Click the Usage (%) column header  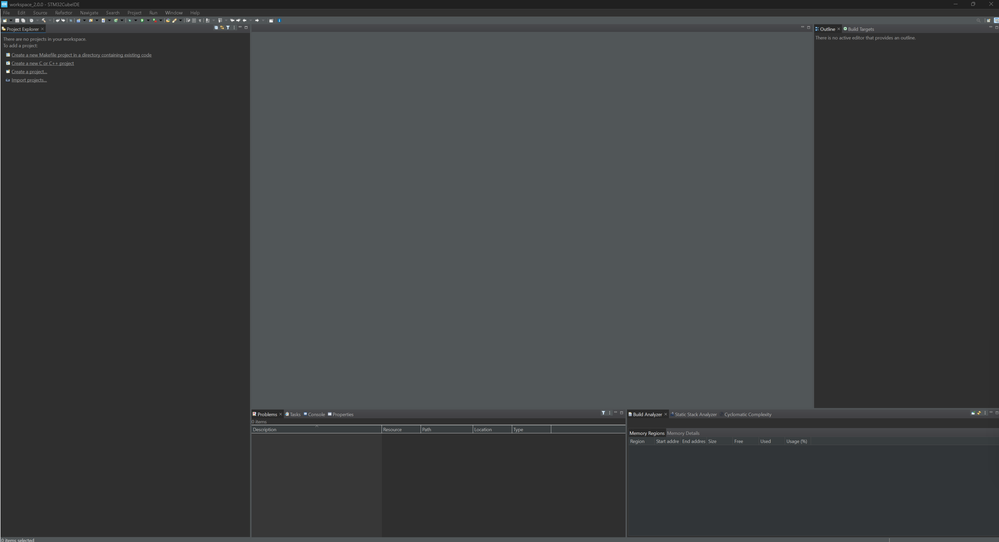point(796,441)
